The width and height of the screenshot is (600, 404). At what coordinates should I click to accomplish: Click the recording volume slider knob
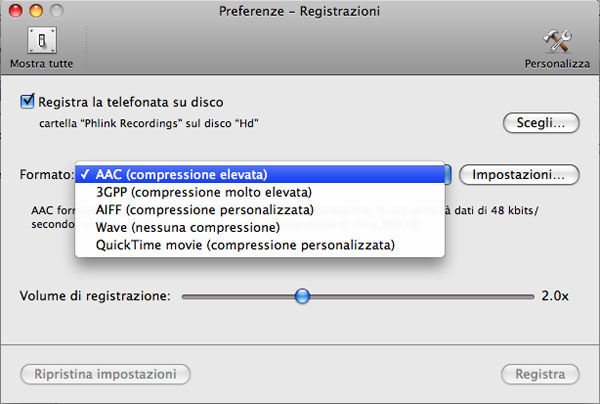click(x=303, y=296)
